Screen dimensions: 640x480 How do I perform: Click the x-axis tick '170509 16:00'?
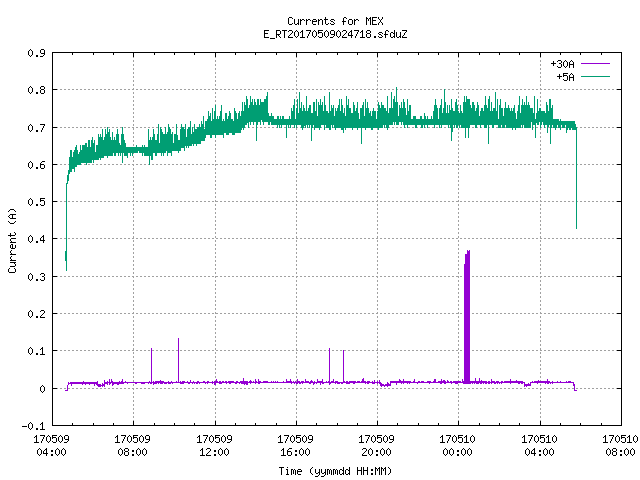pyautogui.click(x=295, y=446)
